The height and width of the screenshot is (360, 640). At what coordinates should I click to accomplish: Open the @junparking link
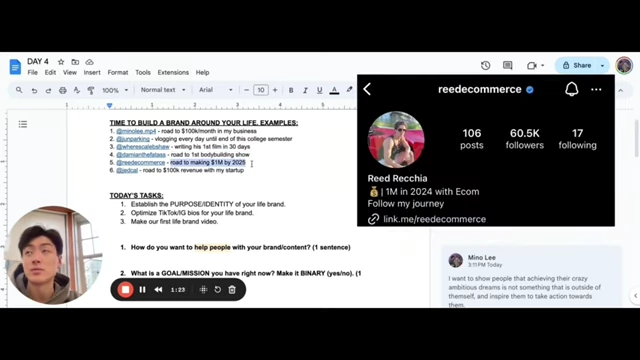(133, 139)
